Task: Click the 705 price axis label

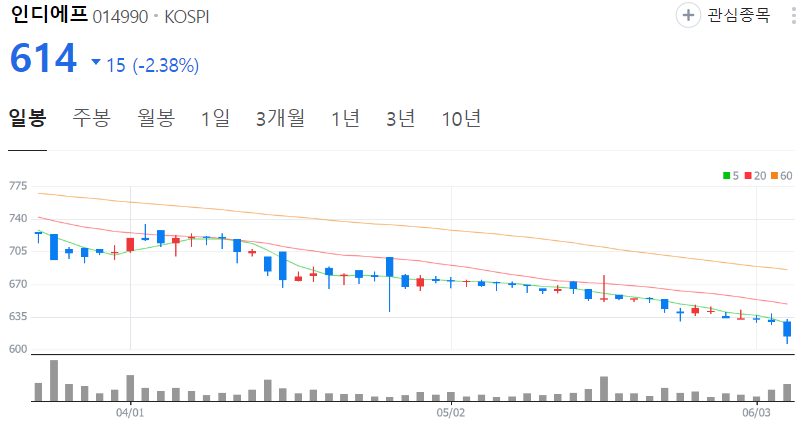Action: click(18, 251)
